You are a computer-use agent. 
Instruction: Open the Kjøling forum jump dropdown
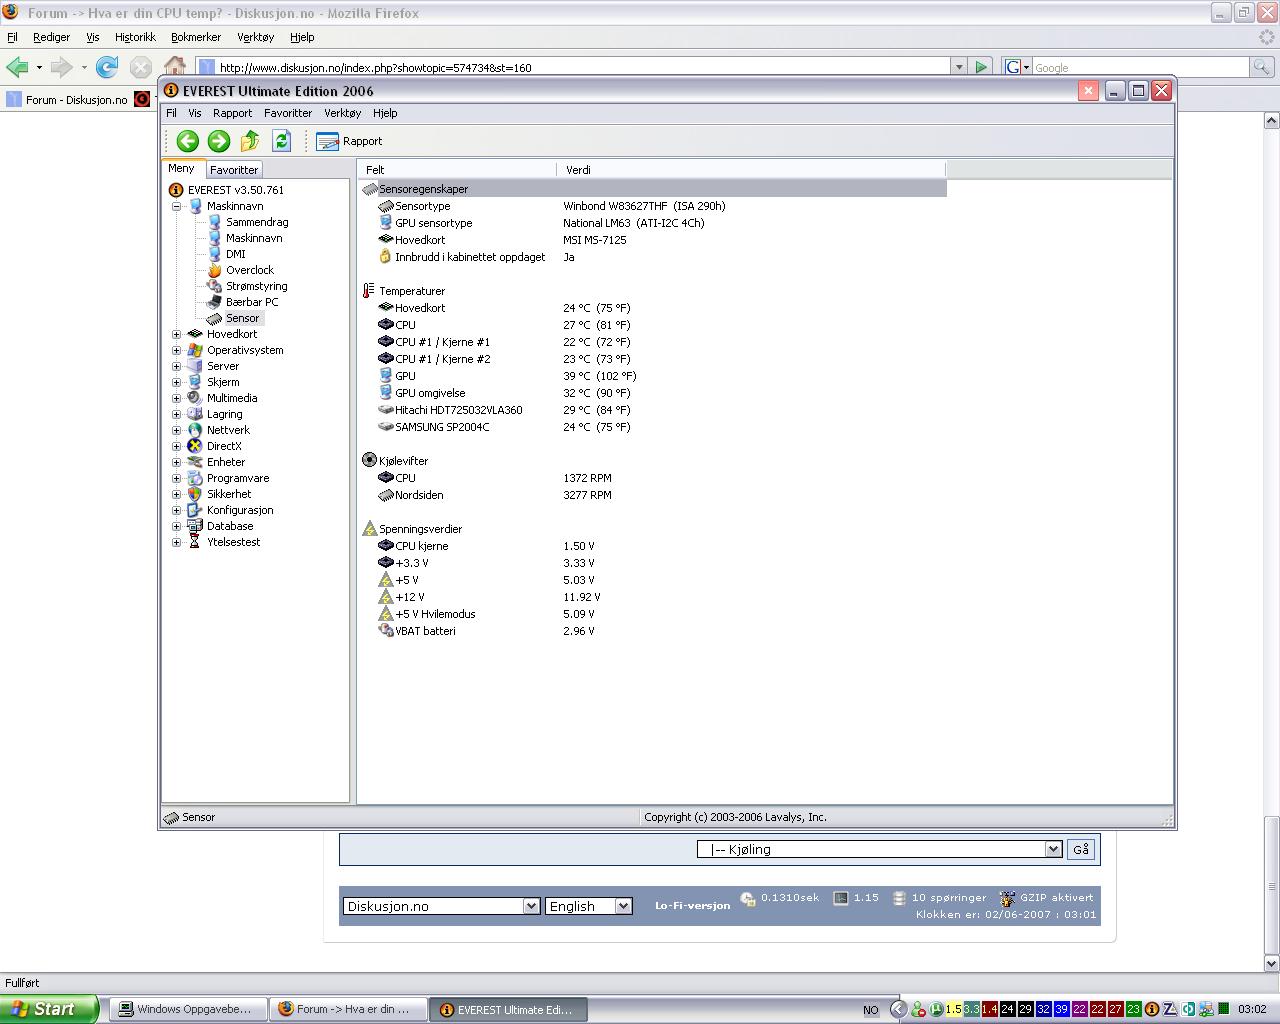(879, 849)
